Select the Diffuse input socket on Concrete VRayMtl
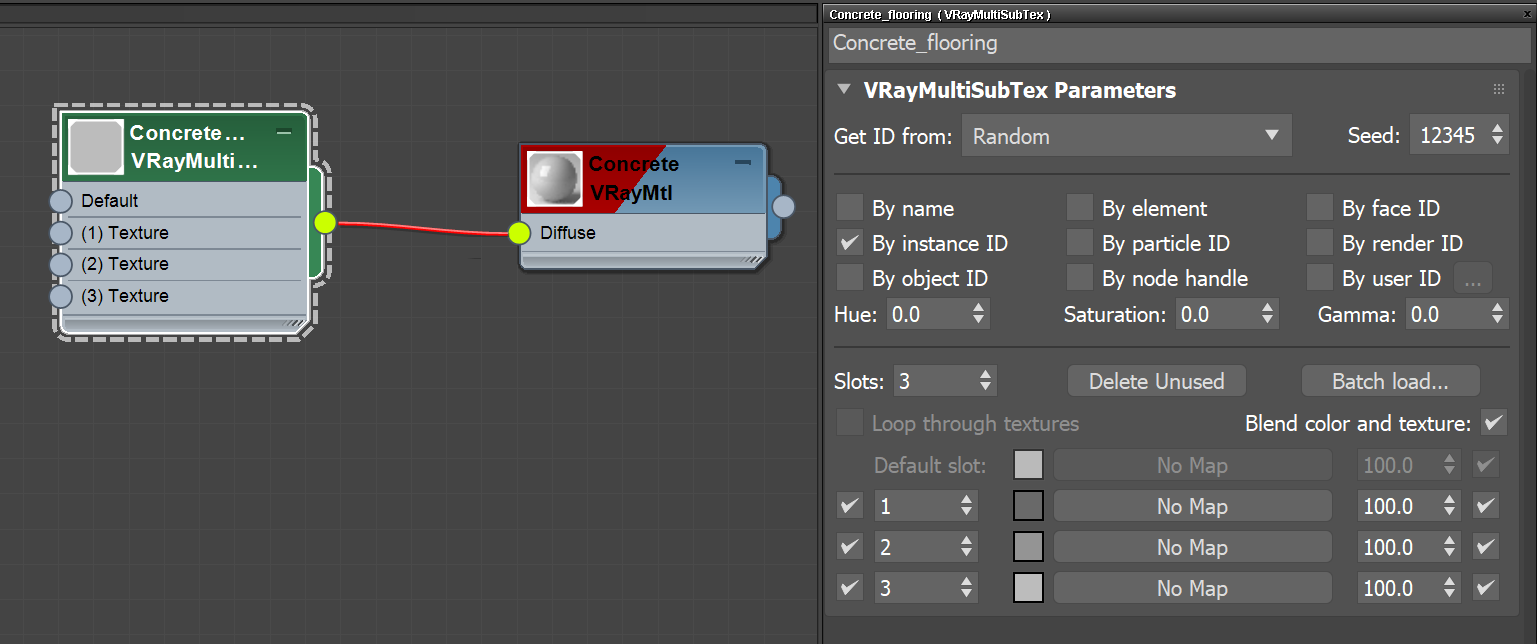1537x644 pixels. click(x=519, y=233)
